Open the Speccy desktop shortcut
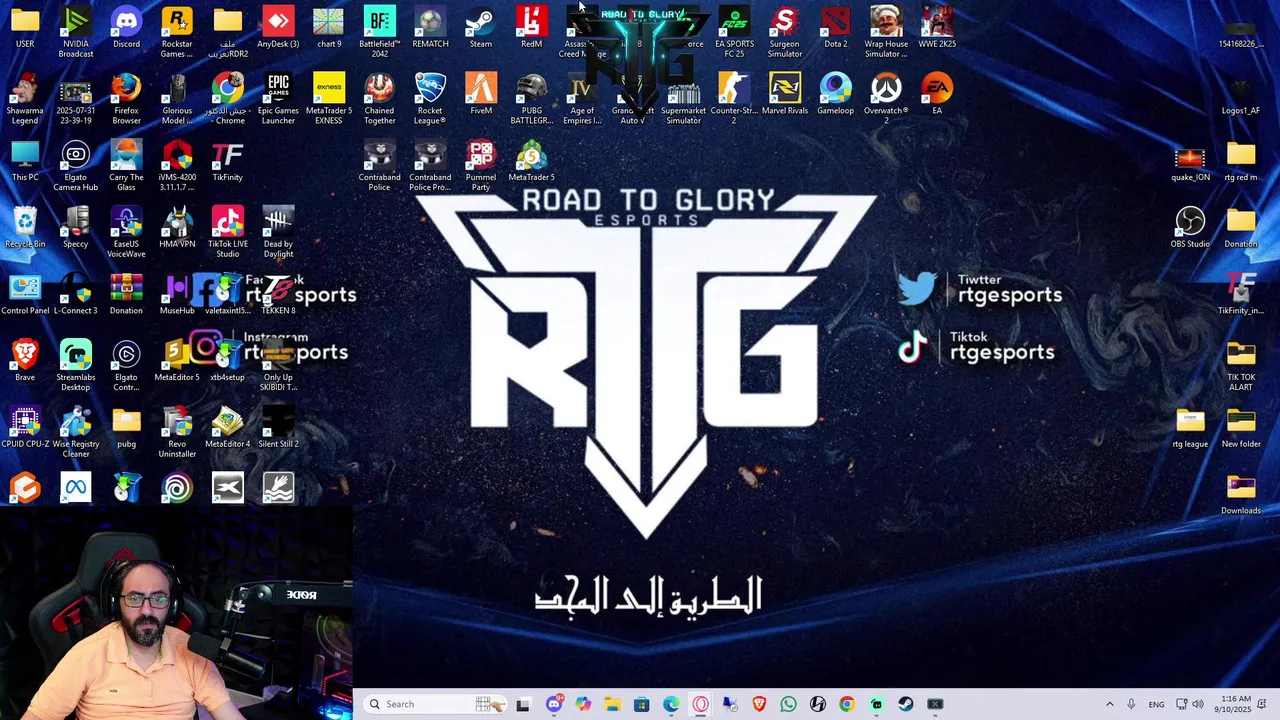Screen dimensions: 1280x720 point(76,228)
